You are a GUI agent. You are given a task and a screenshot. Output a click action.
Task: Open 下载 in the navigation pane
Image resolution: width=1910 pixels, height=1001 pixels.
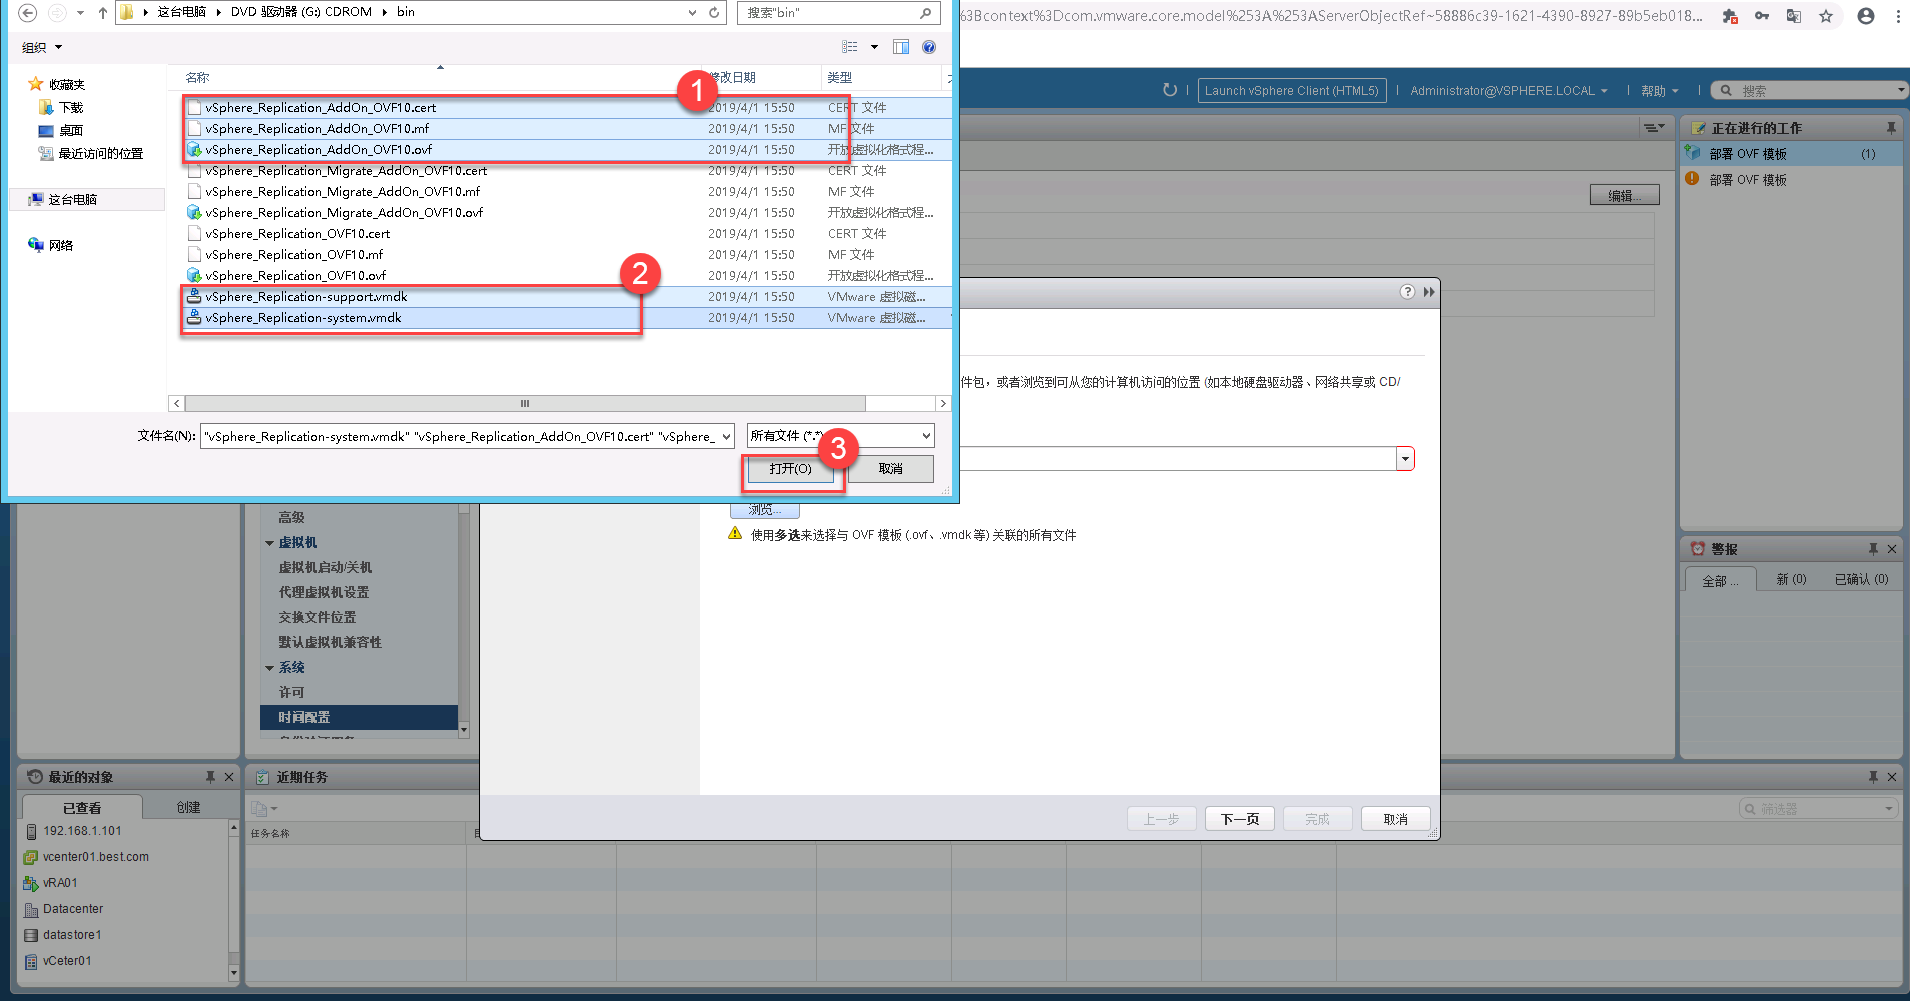70,108
